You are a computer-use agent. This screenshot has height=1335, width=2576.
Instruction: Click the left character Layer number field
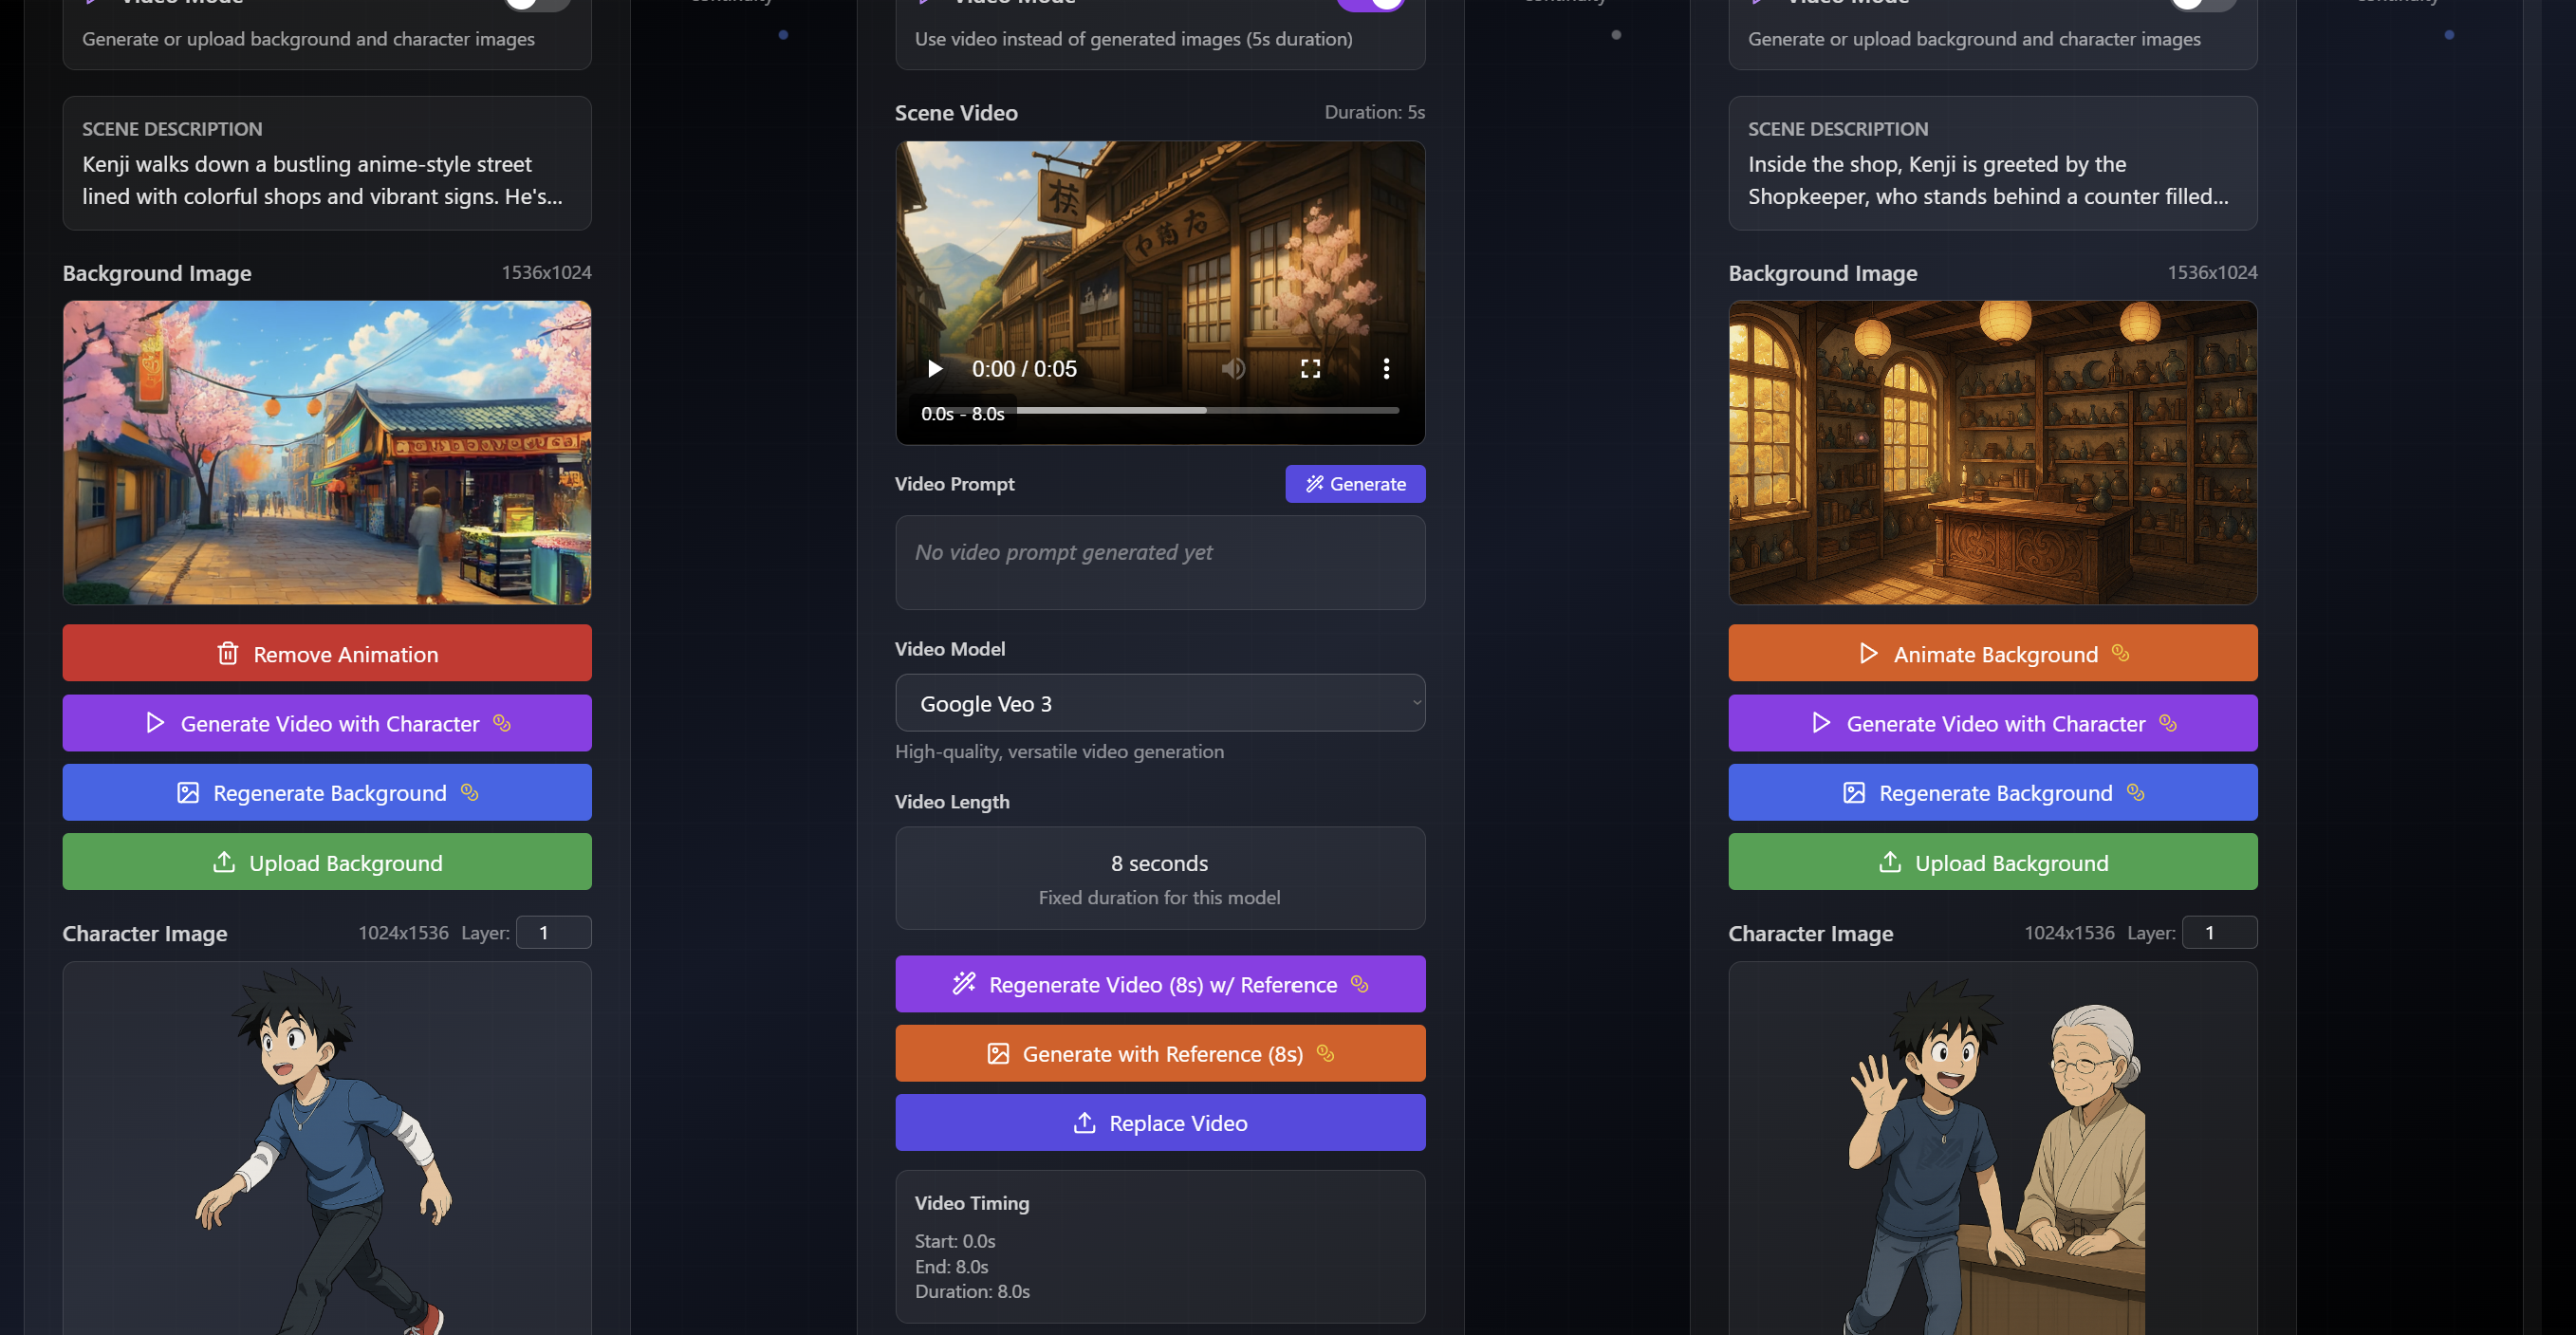click(554, 933)
